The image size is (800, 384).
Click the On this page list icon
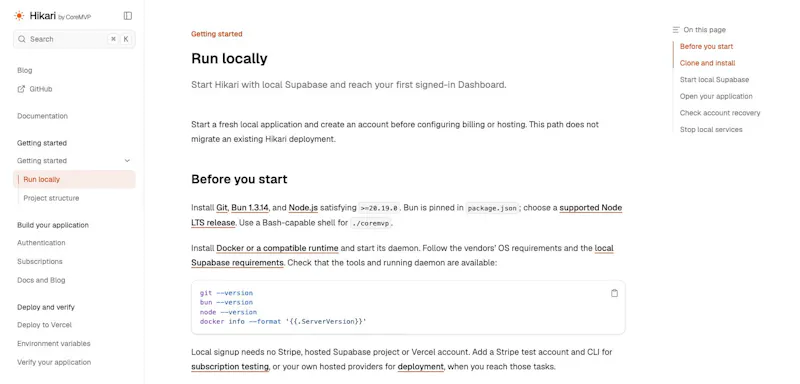(x=676, y=30)
